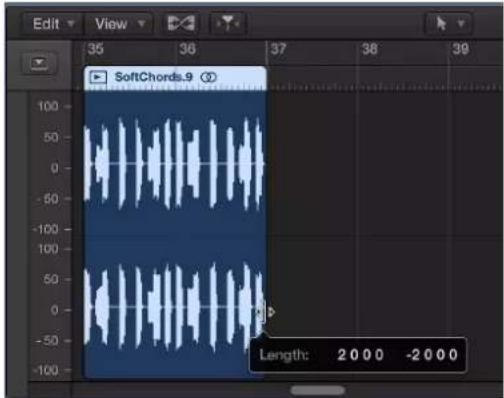This screenshot has height=398, width=504.
Task: Toggle the Catch playhead icon
Action: point(228,24)
